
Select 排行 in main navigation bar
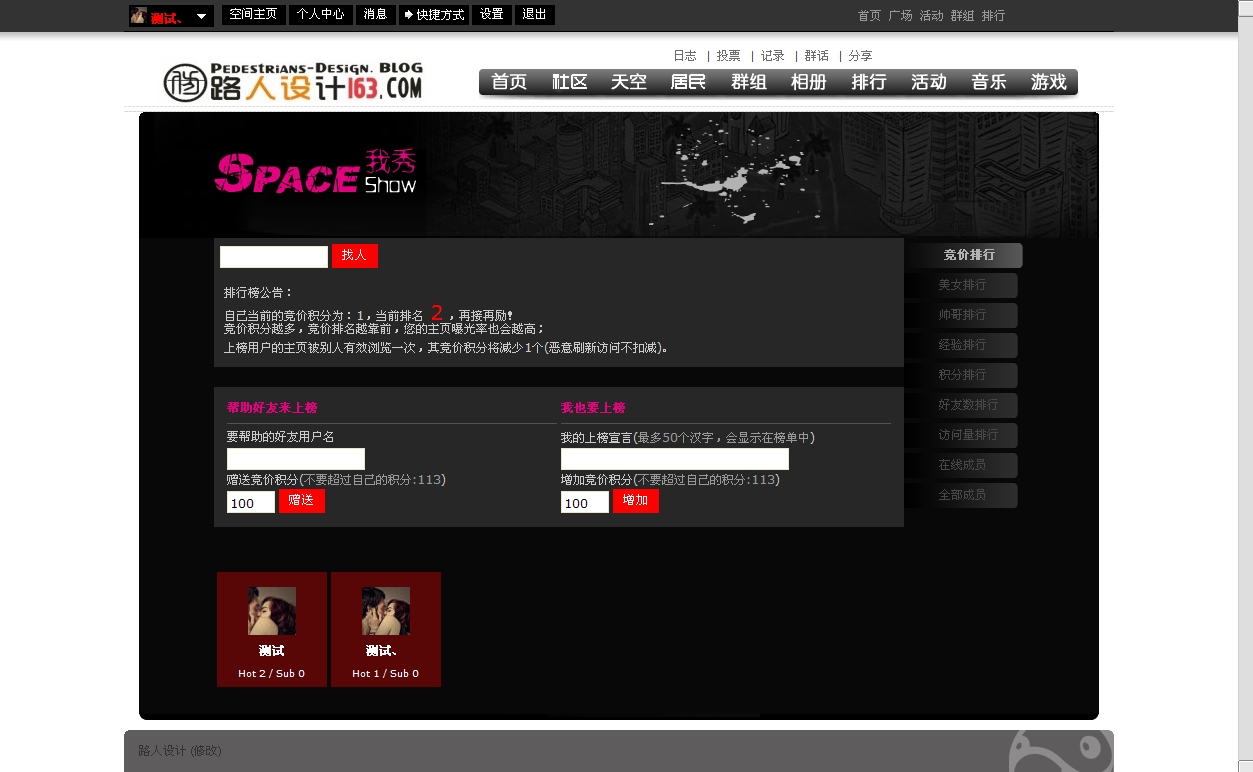coord(869,82)
